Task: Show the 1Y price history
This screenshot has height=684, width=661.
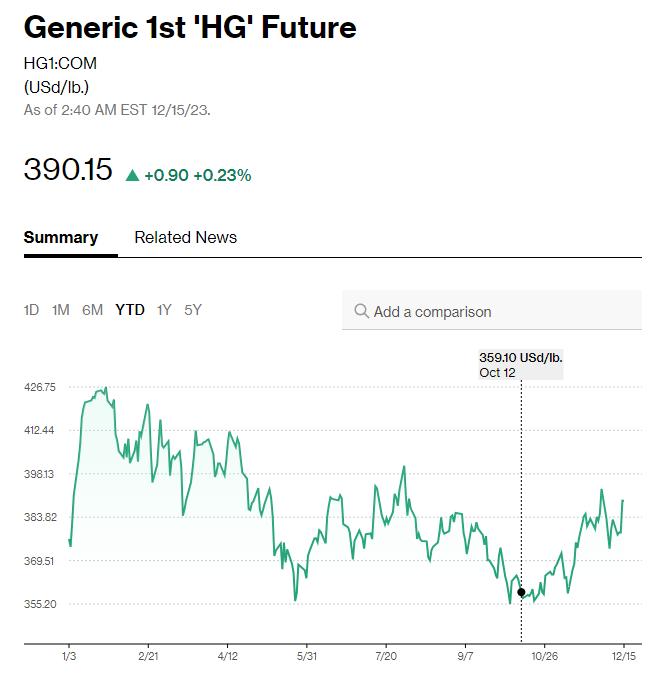Action: tap(164, 310)
